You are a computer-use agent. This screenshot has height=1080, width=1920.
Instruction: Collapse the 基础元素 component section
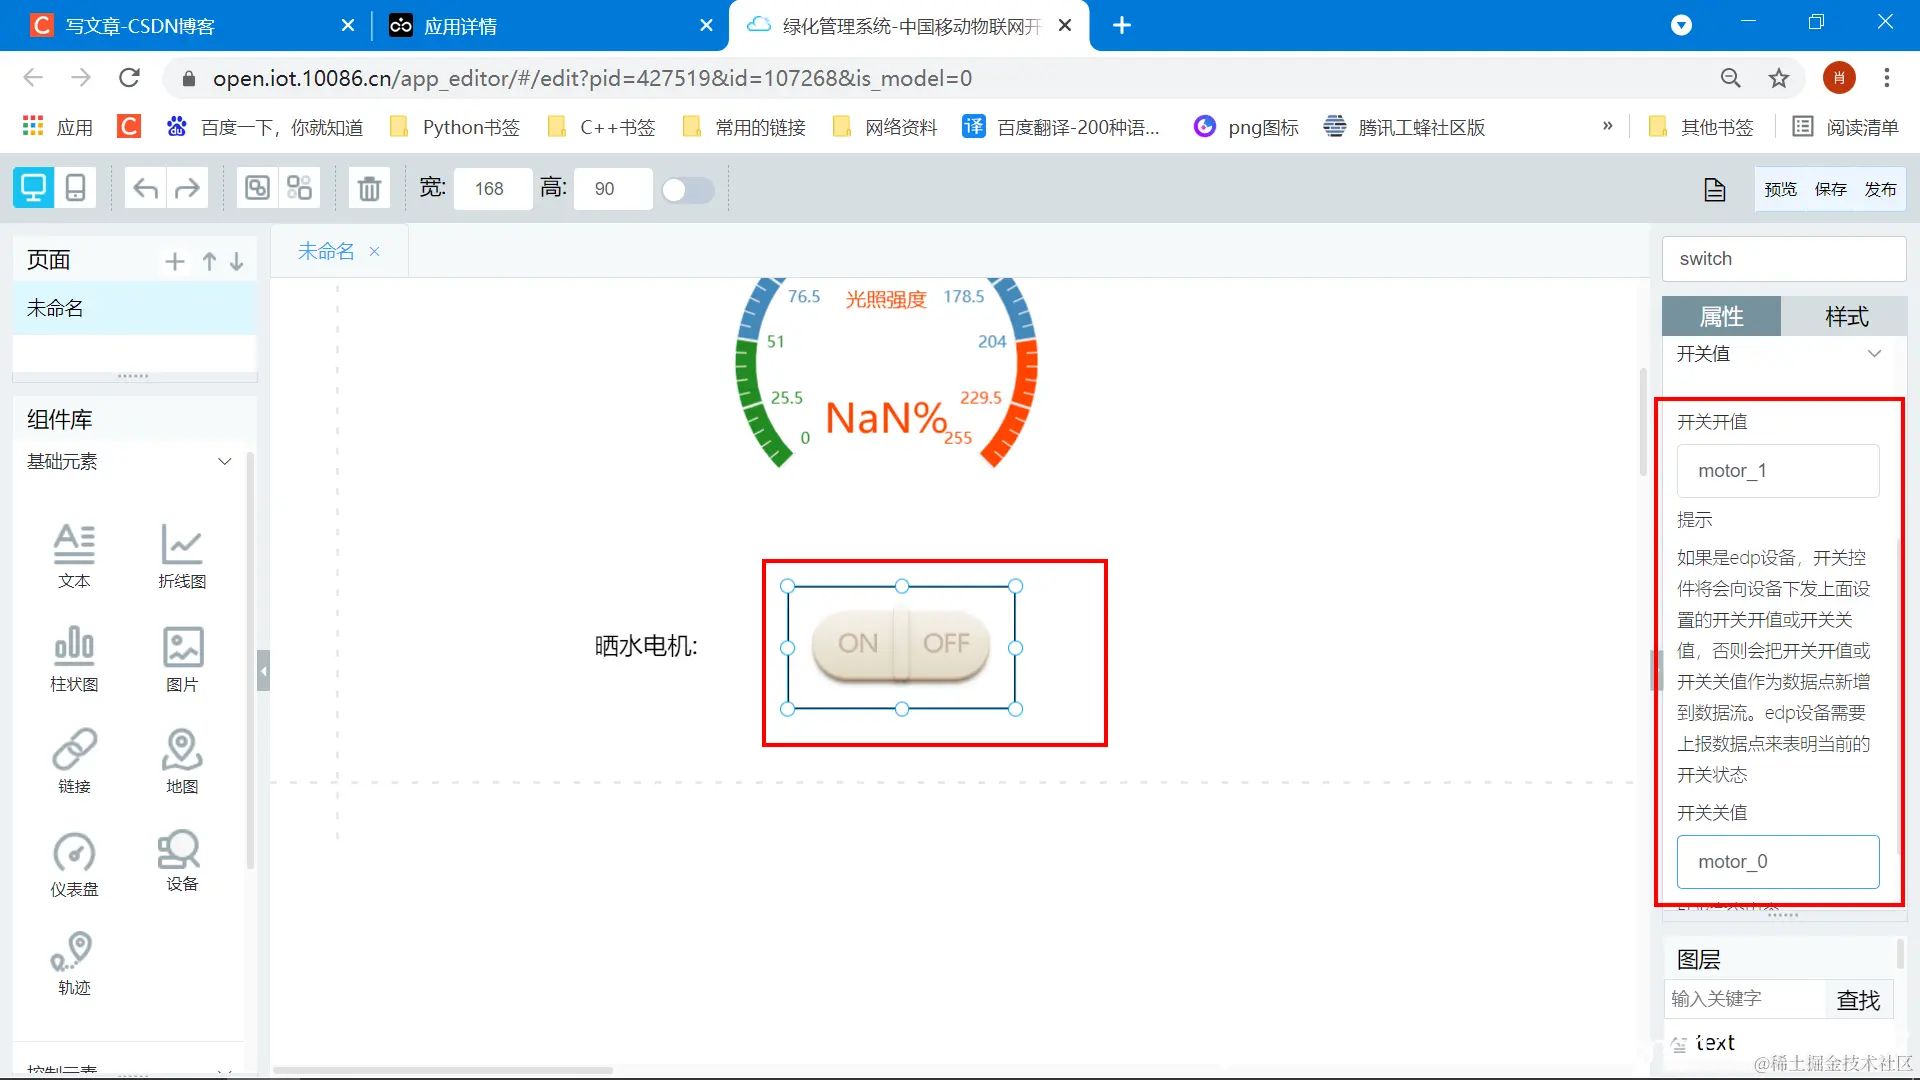224,461
